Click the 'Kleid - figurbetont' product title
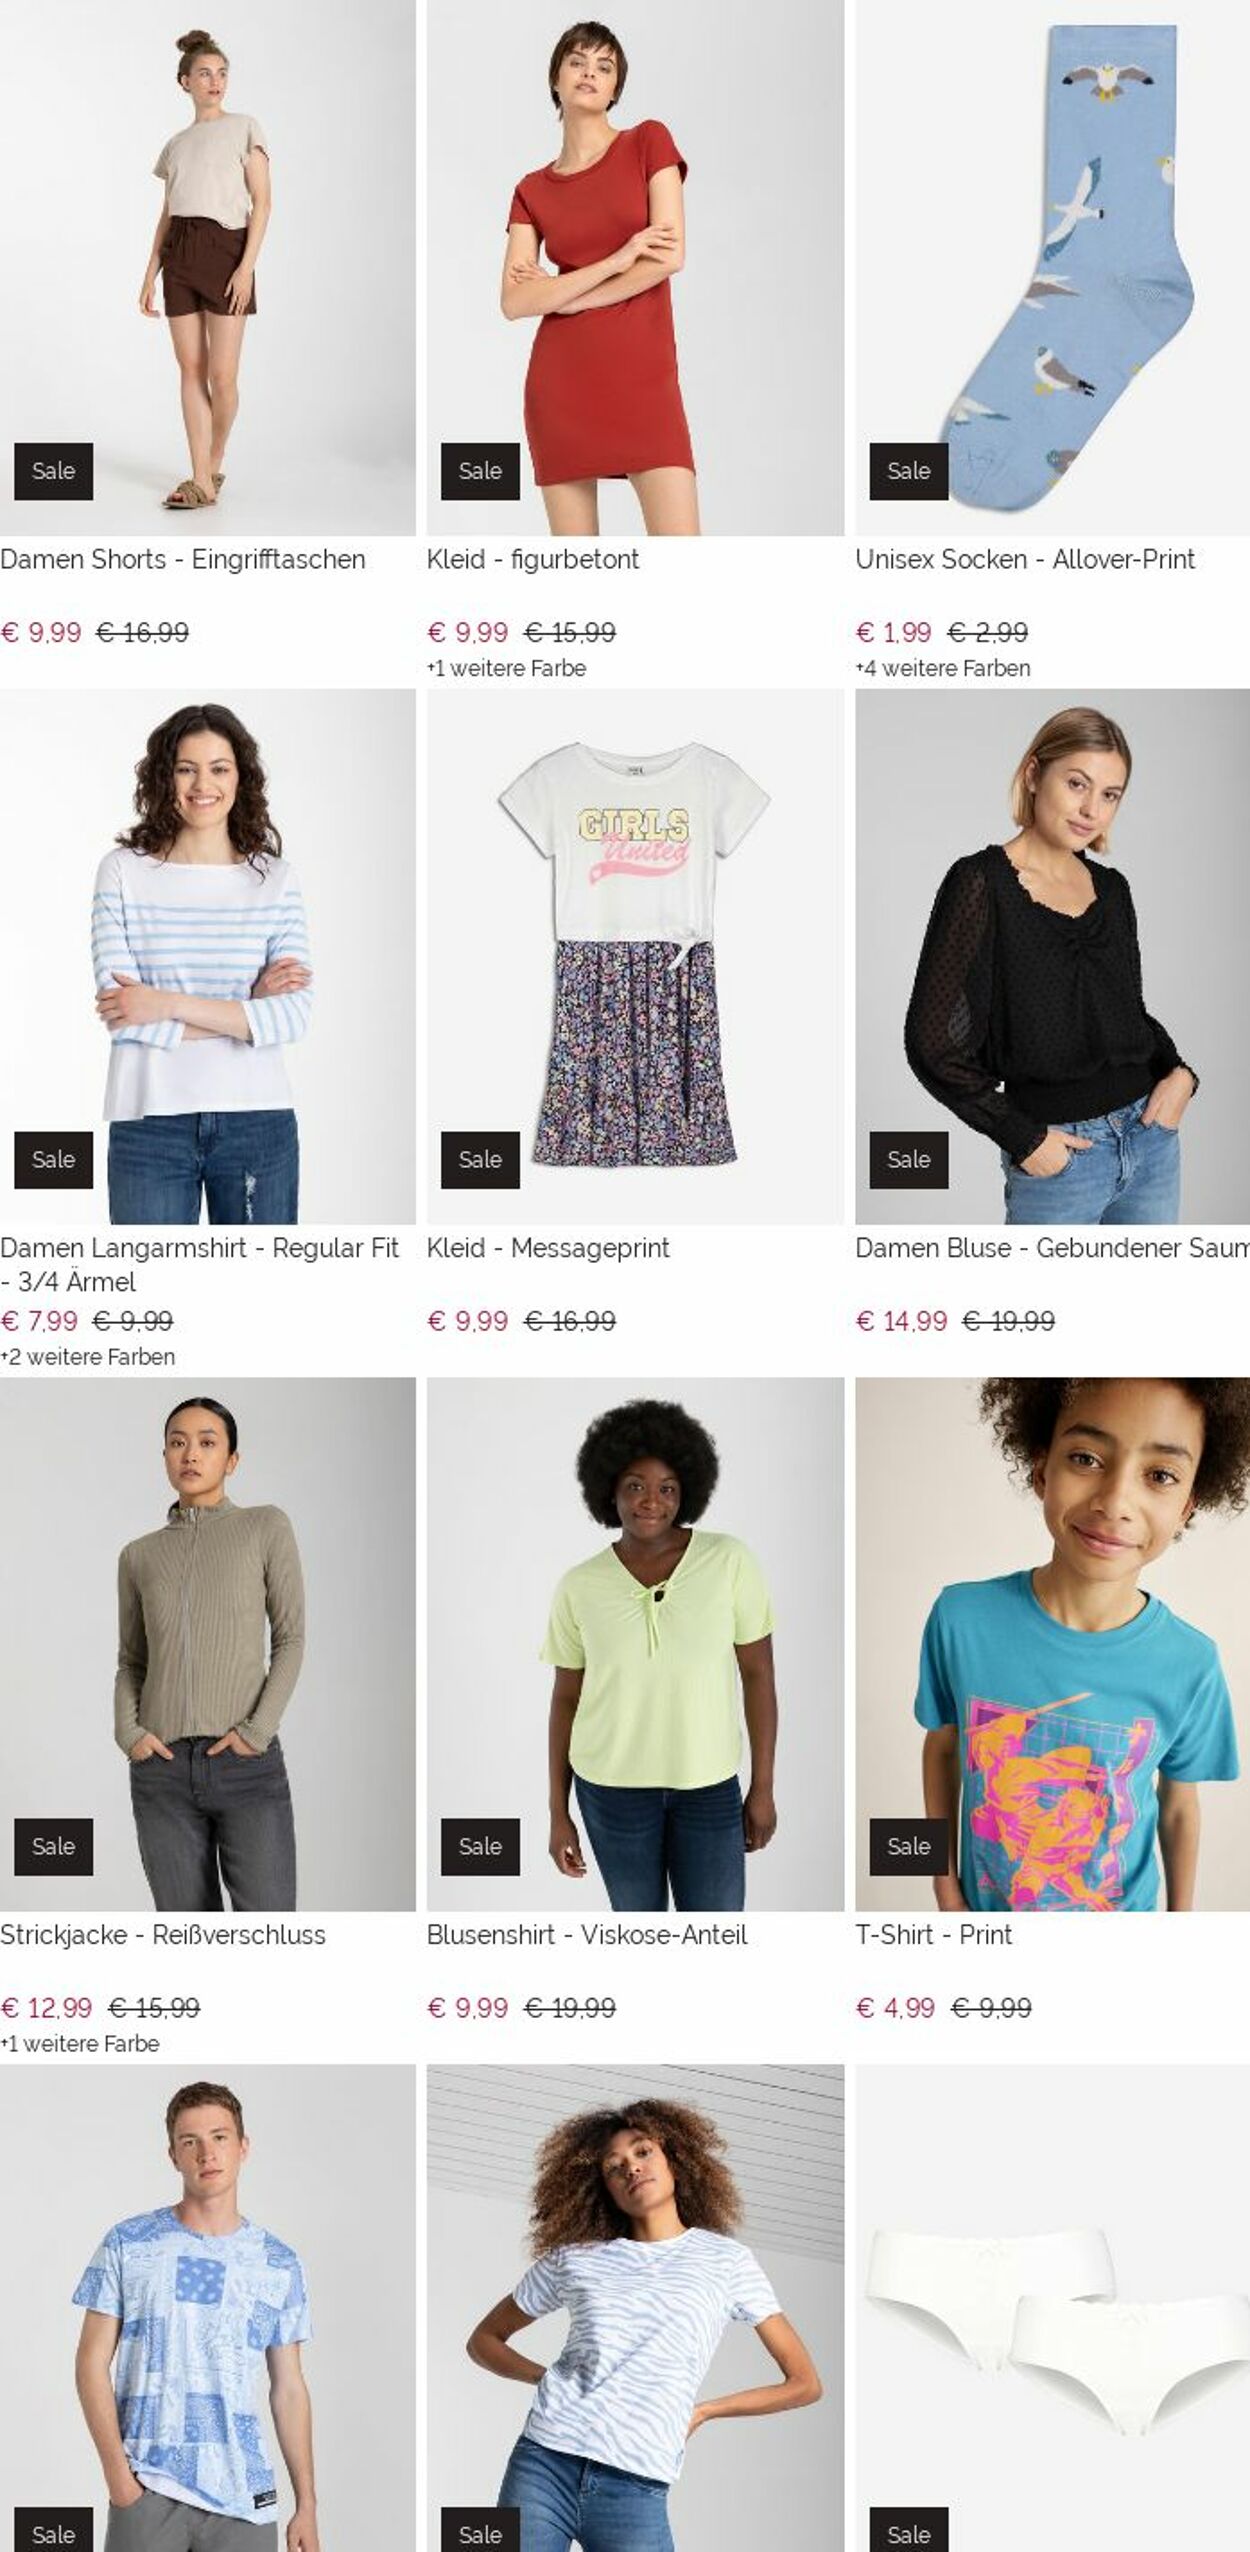This screenshot has width=1250, height=2552. pos(533,559)
